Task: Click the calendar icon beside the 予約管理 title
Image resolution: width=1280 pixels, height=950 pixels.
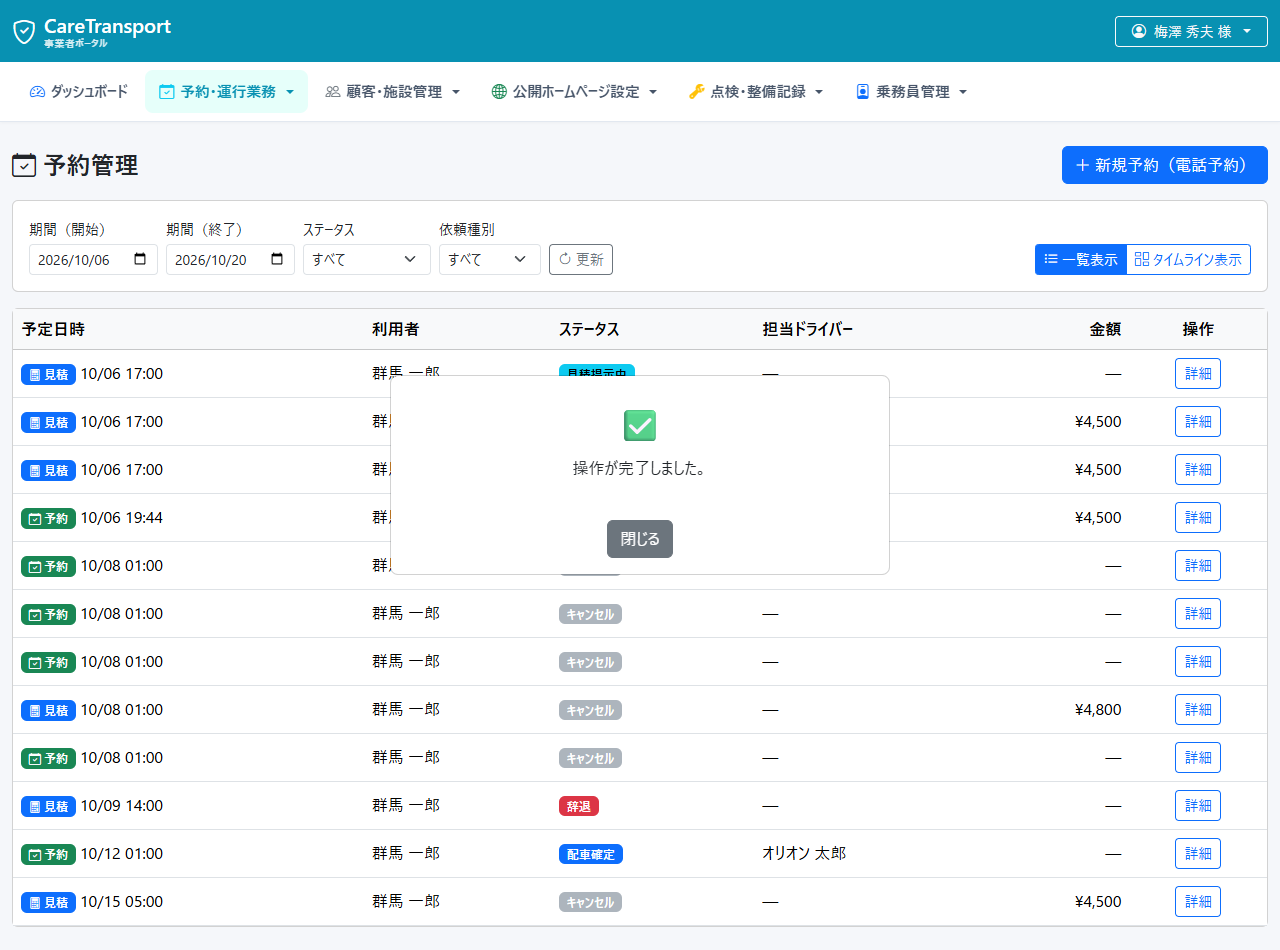Action: pyautogui.click(x=24, y=166)
